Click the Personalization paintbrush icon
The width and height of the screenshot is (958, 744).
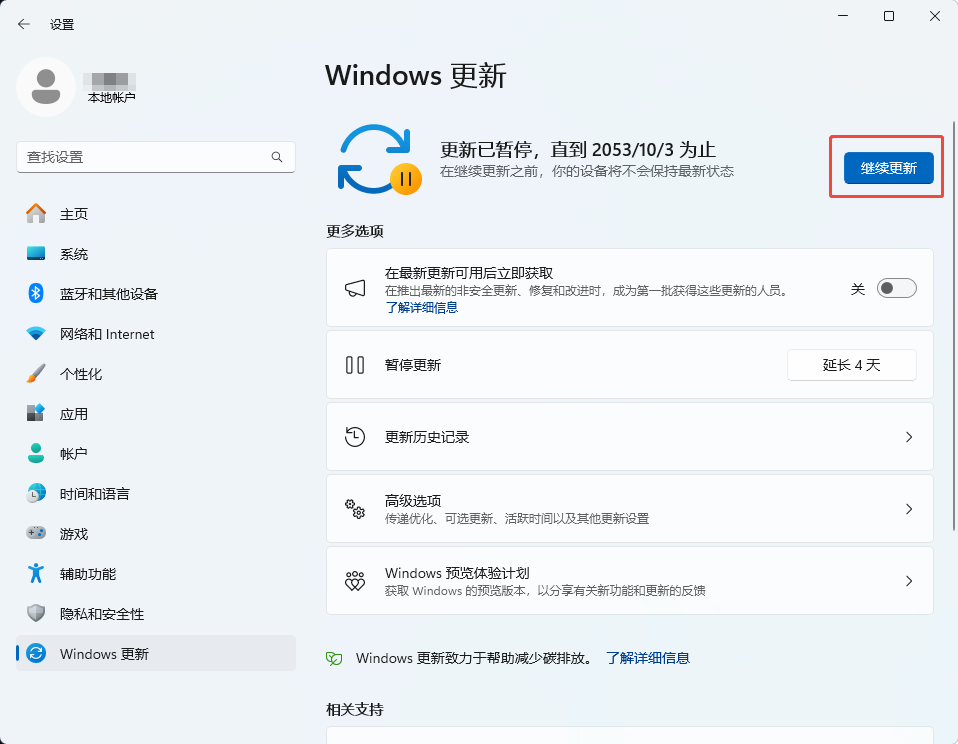[x=36, y=373]
